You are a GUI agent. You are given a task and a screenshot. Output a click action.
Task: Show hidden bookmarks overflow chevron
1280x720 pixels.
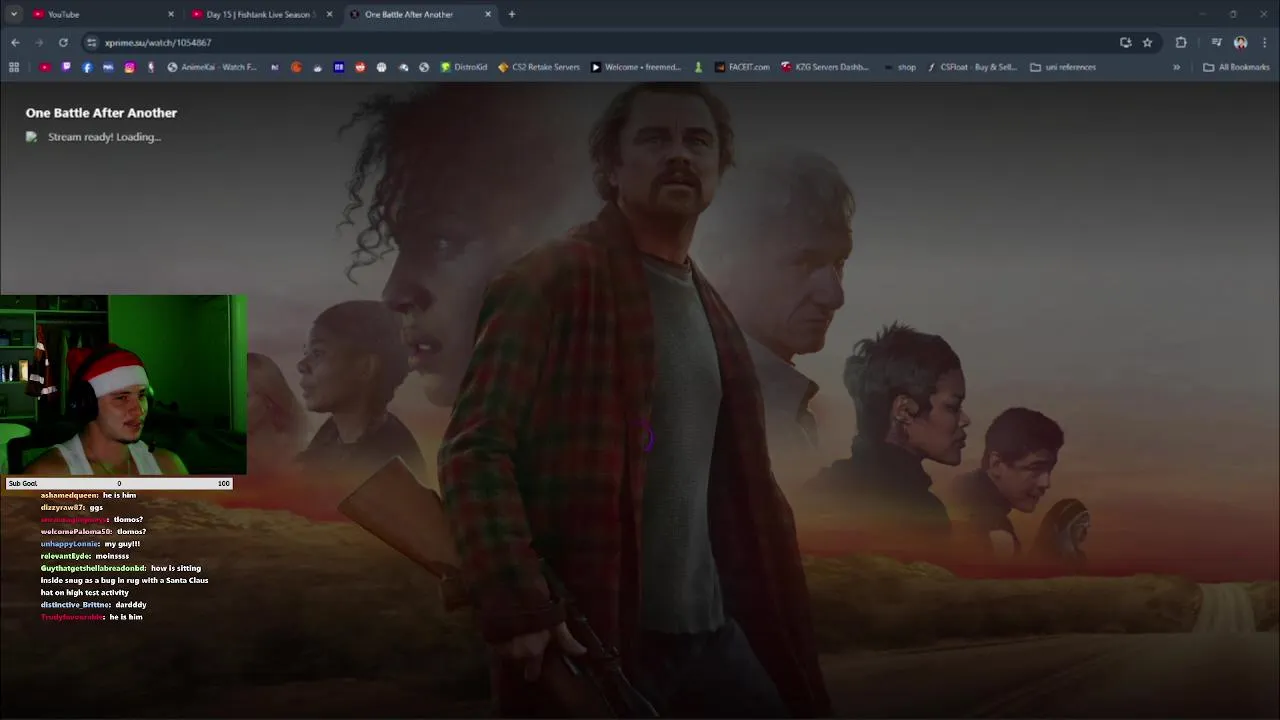[x=1176, y=67]
